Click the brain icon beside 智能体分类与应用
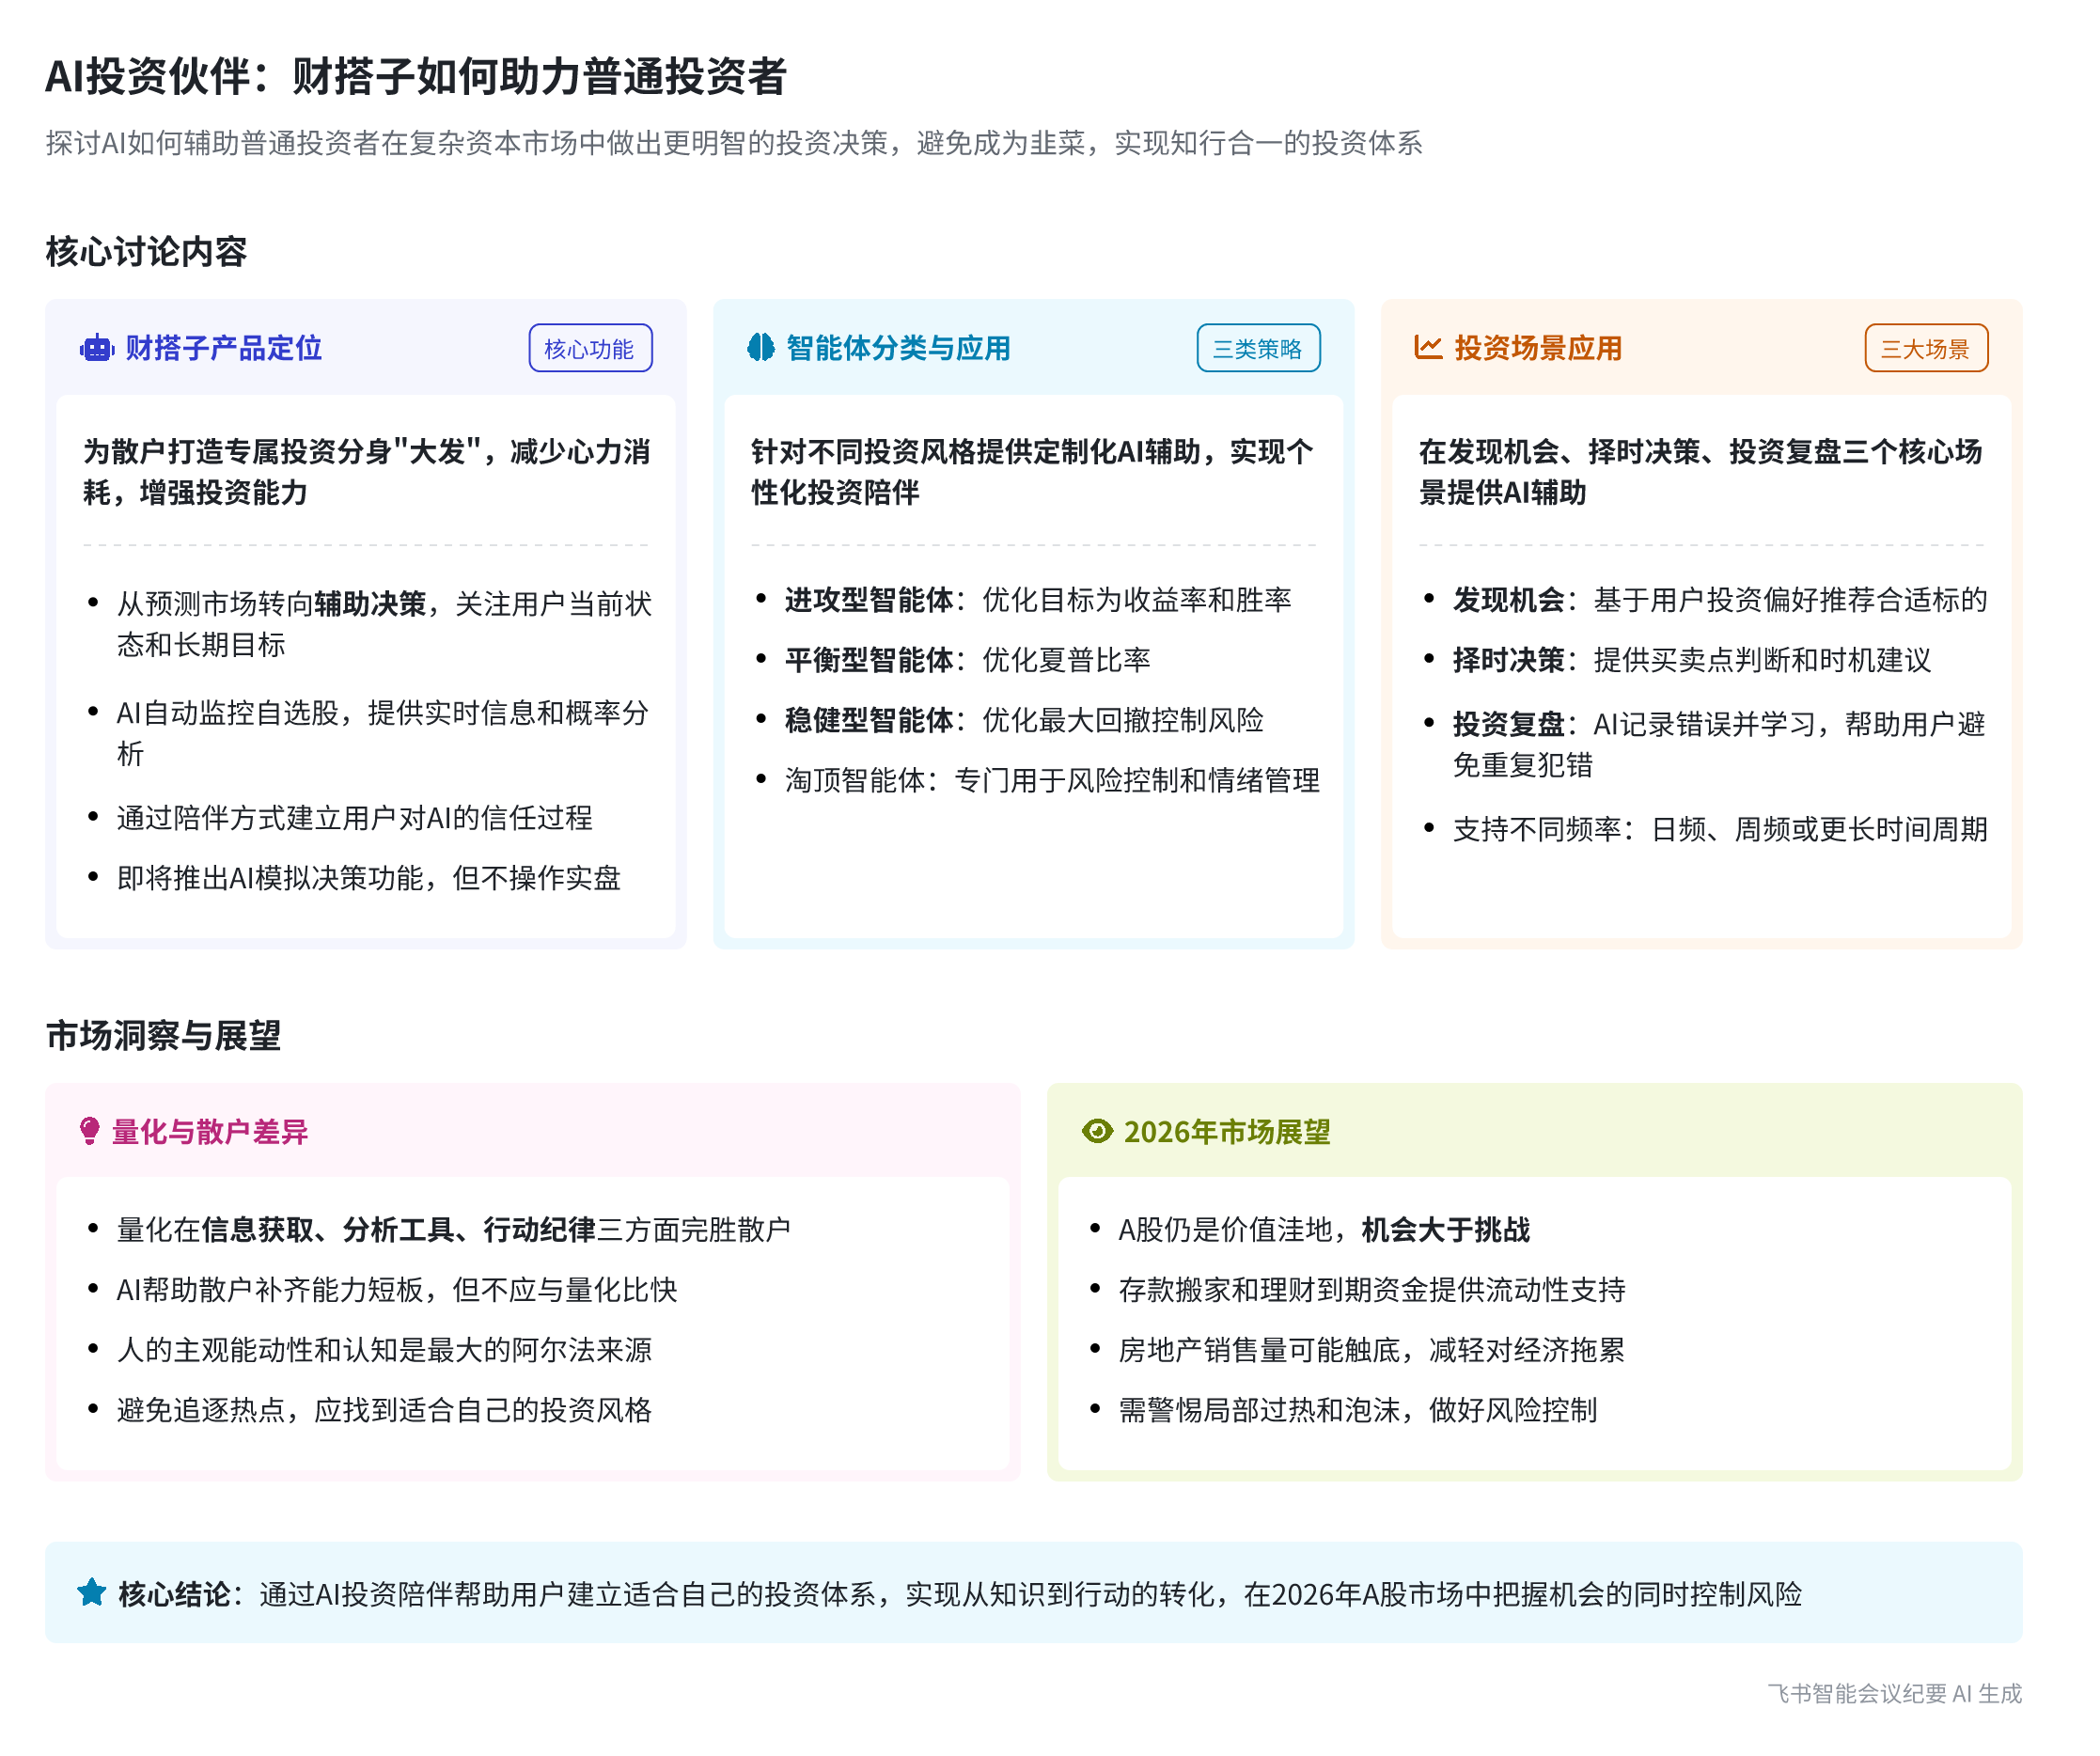 click(761, 347)
